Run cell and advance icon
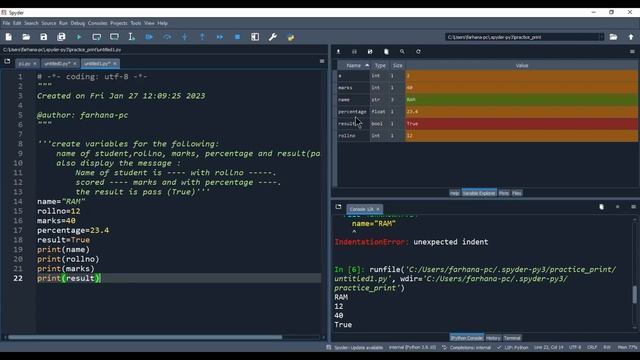Viewport: 640px width, 360px height. pos(114,37)
